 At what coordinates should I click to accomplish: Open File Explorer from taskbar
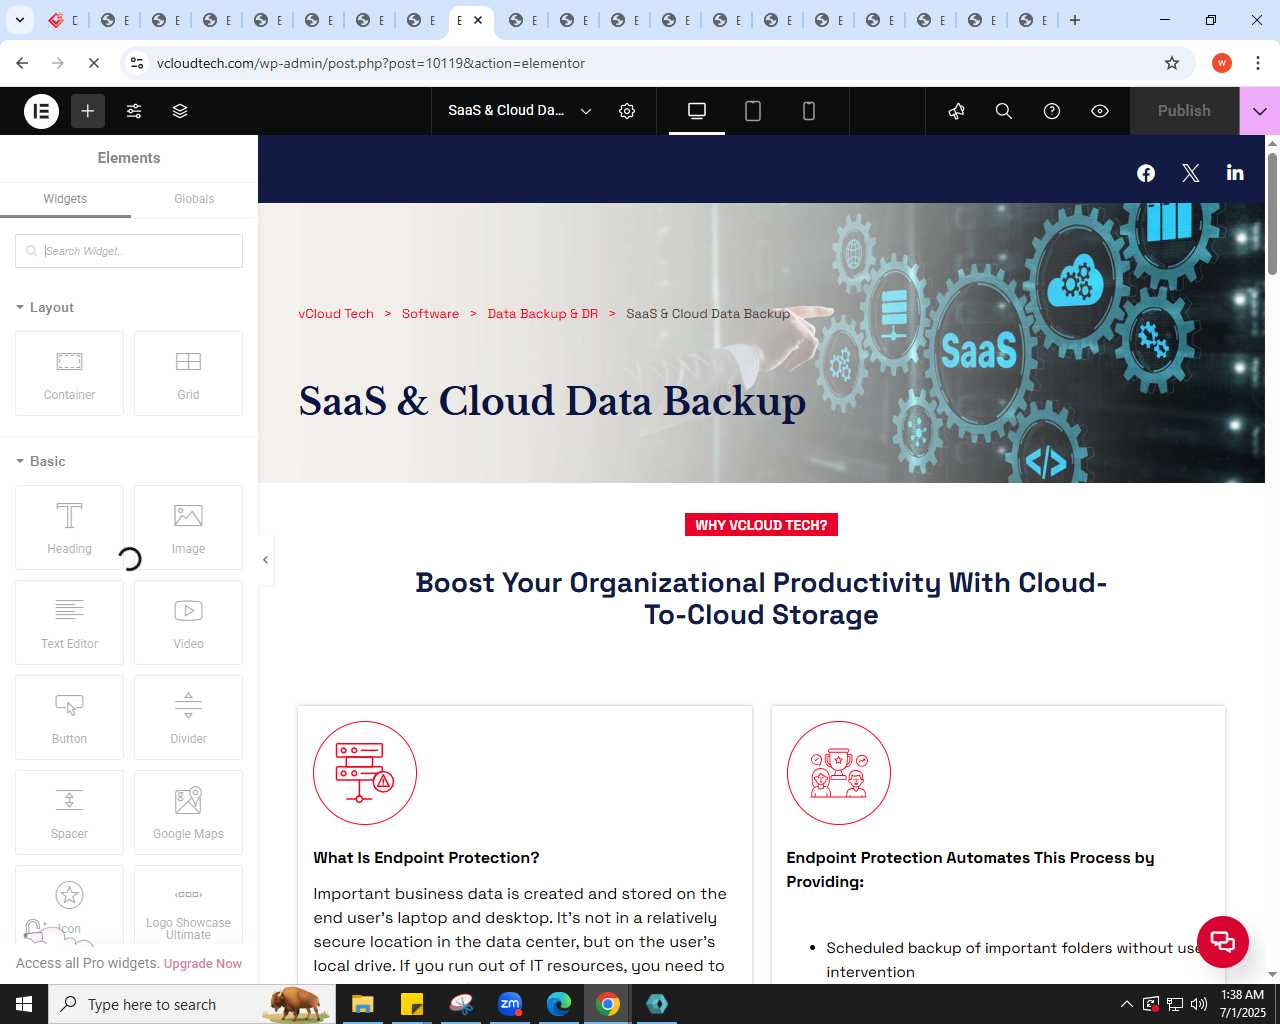362,1004
